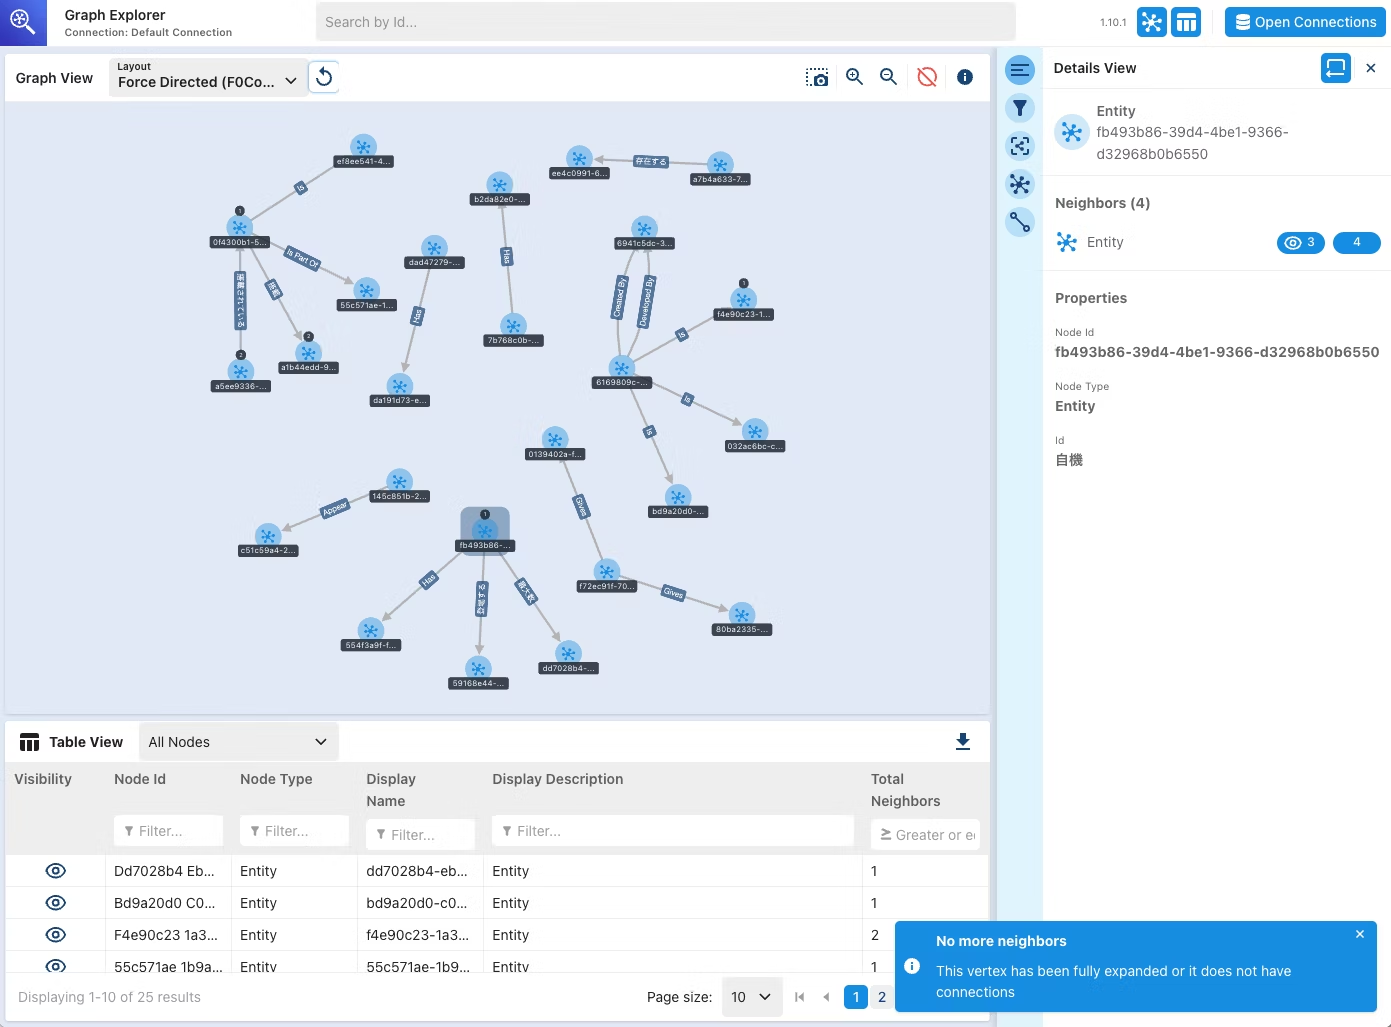Open the Open Connections panel
The image size is (1391, 1027).
click(1305, 22)
